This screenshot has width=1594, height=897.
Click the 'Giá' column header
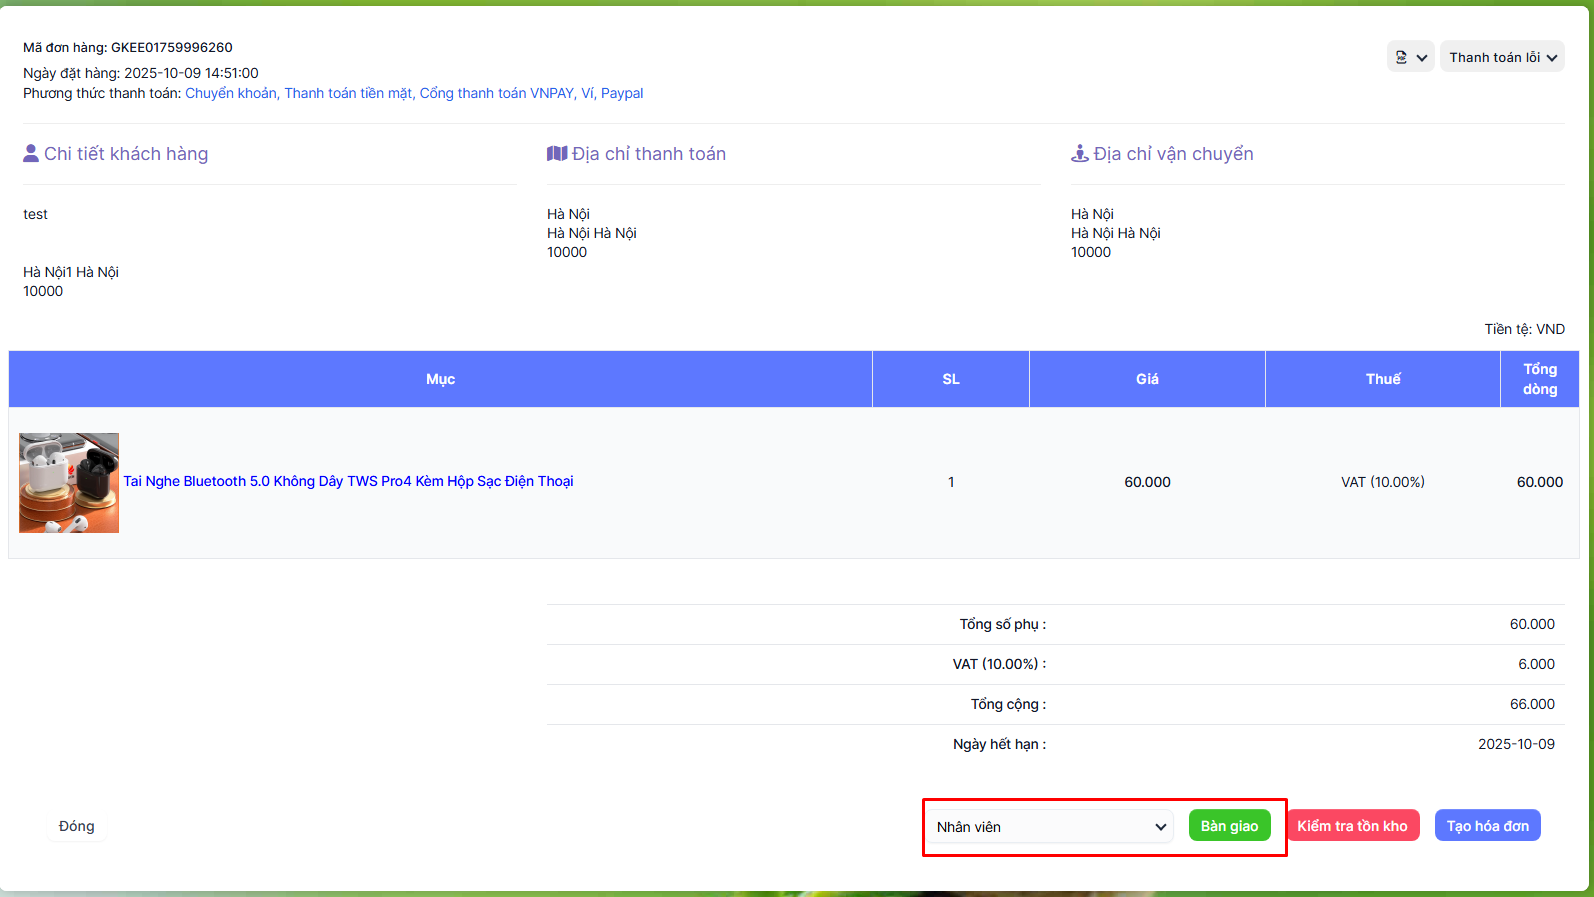coord(1147,379)
